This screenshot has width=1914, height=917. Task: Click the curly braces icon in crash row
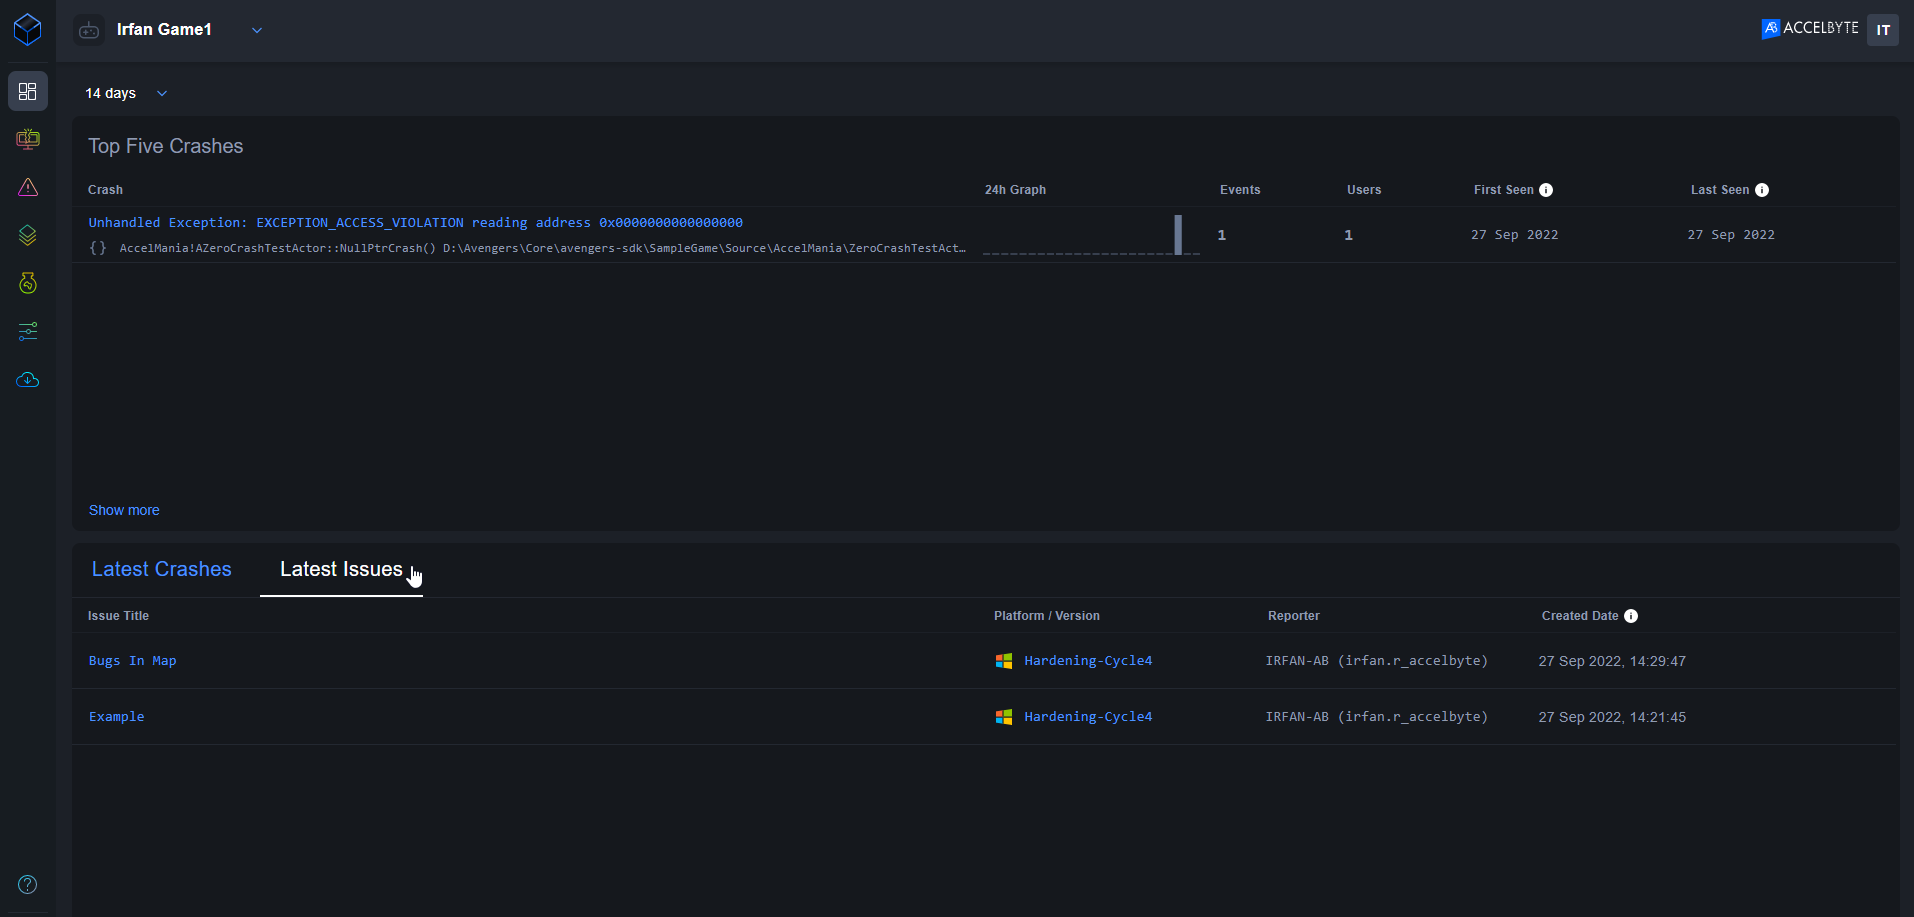pos(98,248)
